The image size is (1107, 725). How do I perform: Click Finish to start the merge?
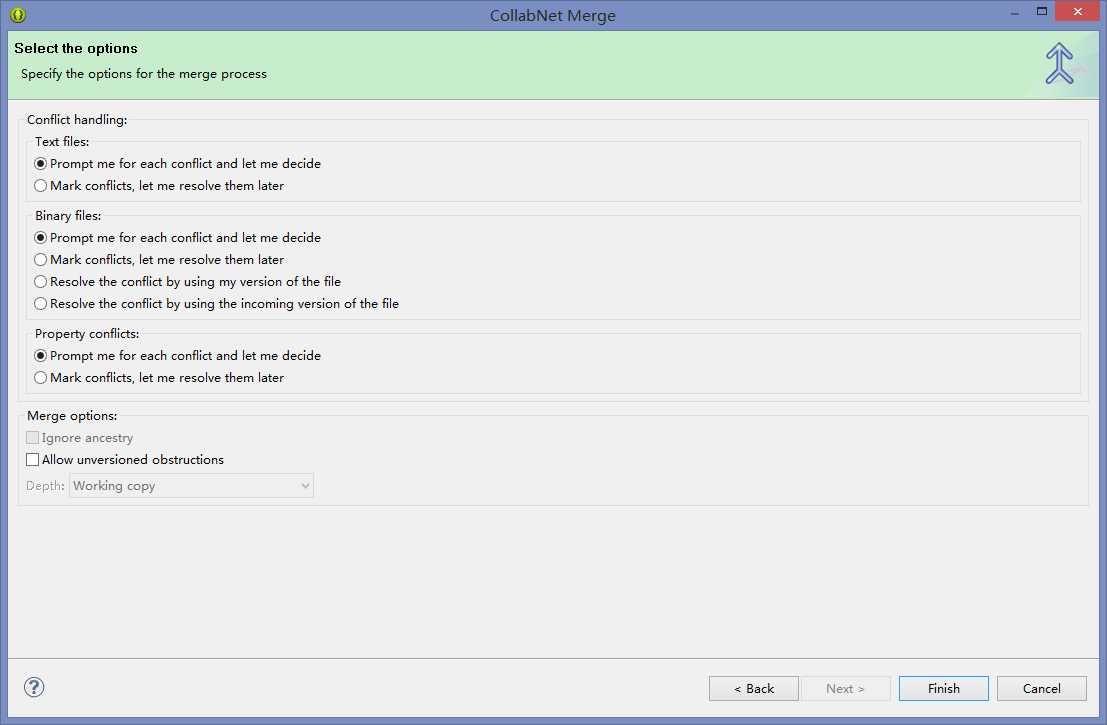click(x=943, y=688)
